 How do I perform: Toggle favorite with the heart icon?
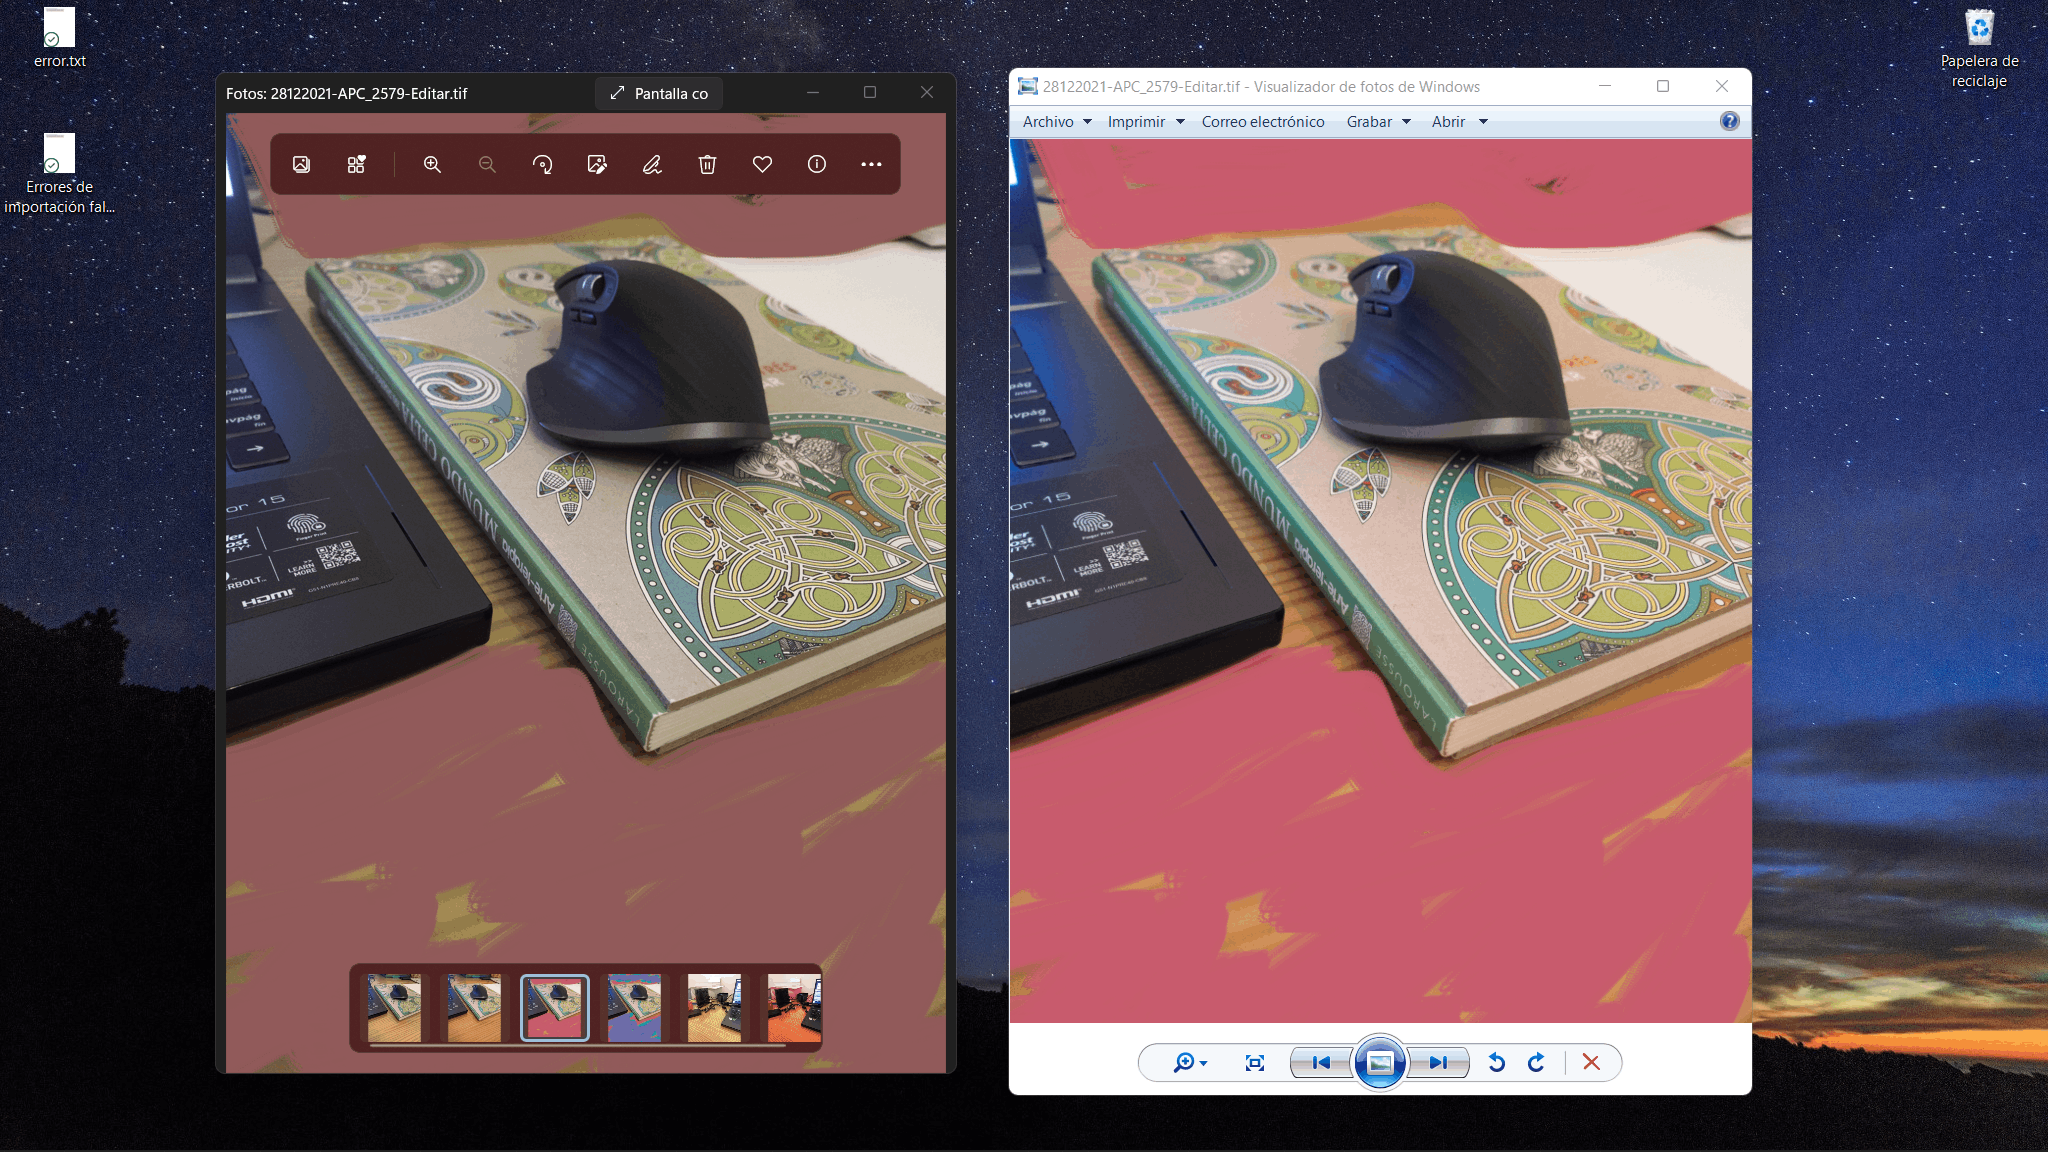(x=762, y=164)
